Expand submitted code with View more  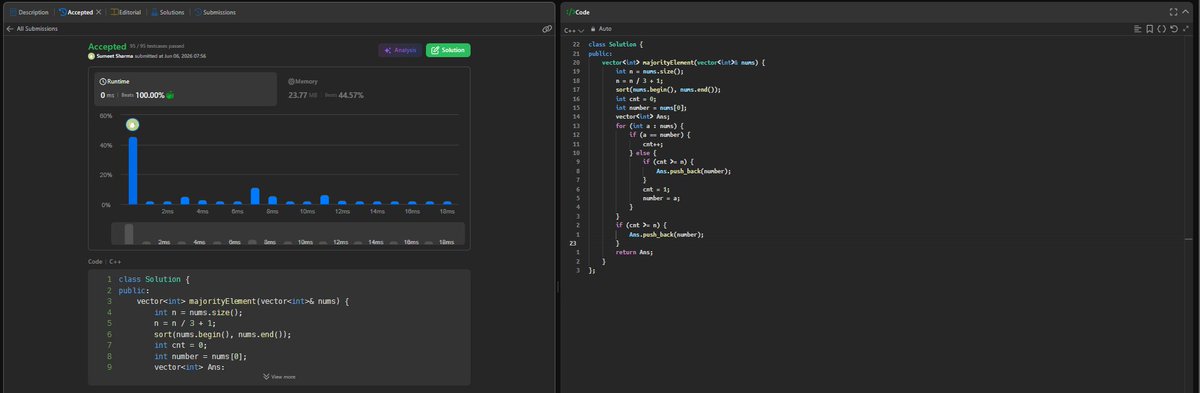[279, 376]
